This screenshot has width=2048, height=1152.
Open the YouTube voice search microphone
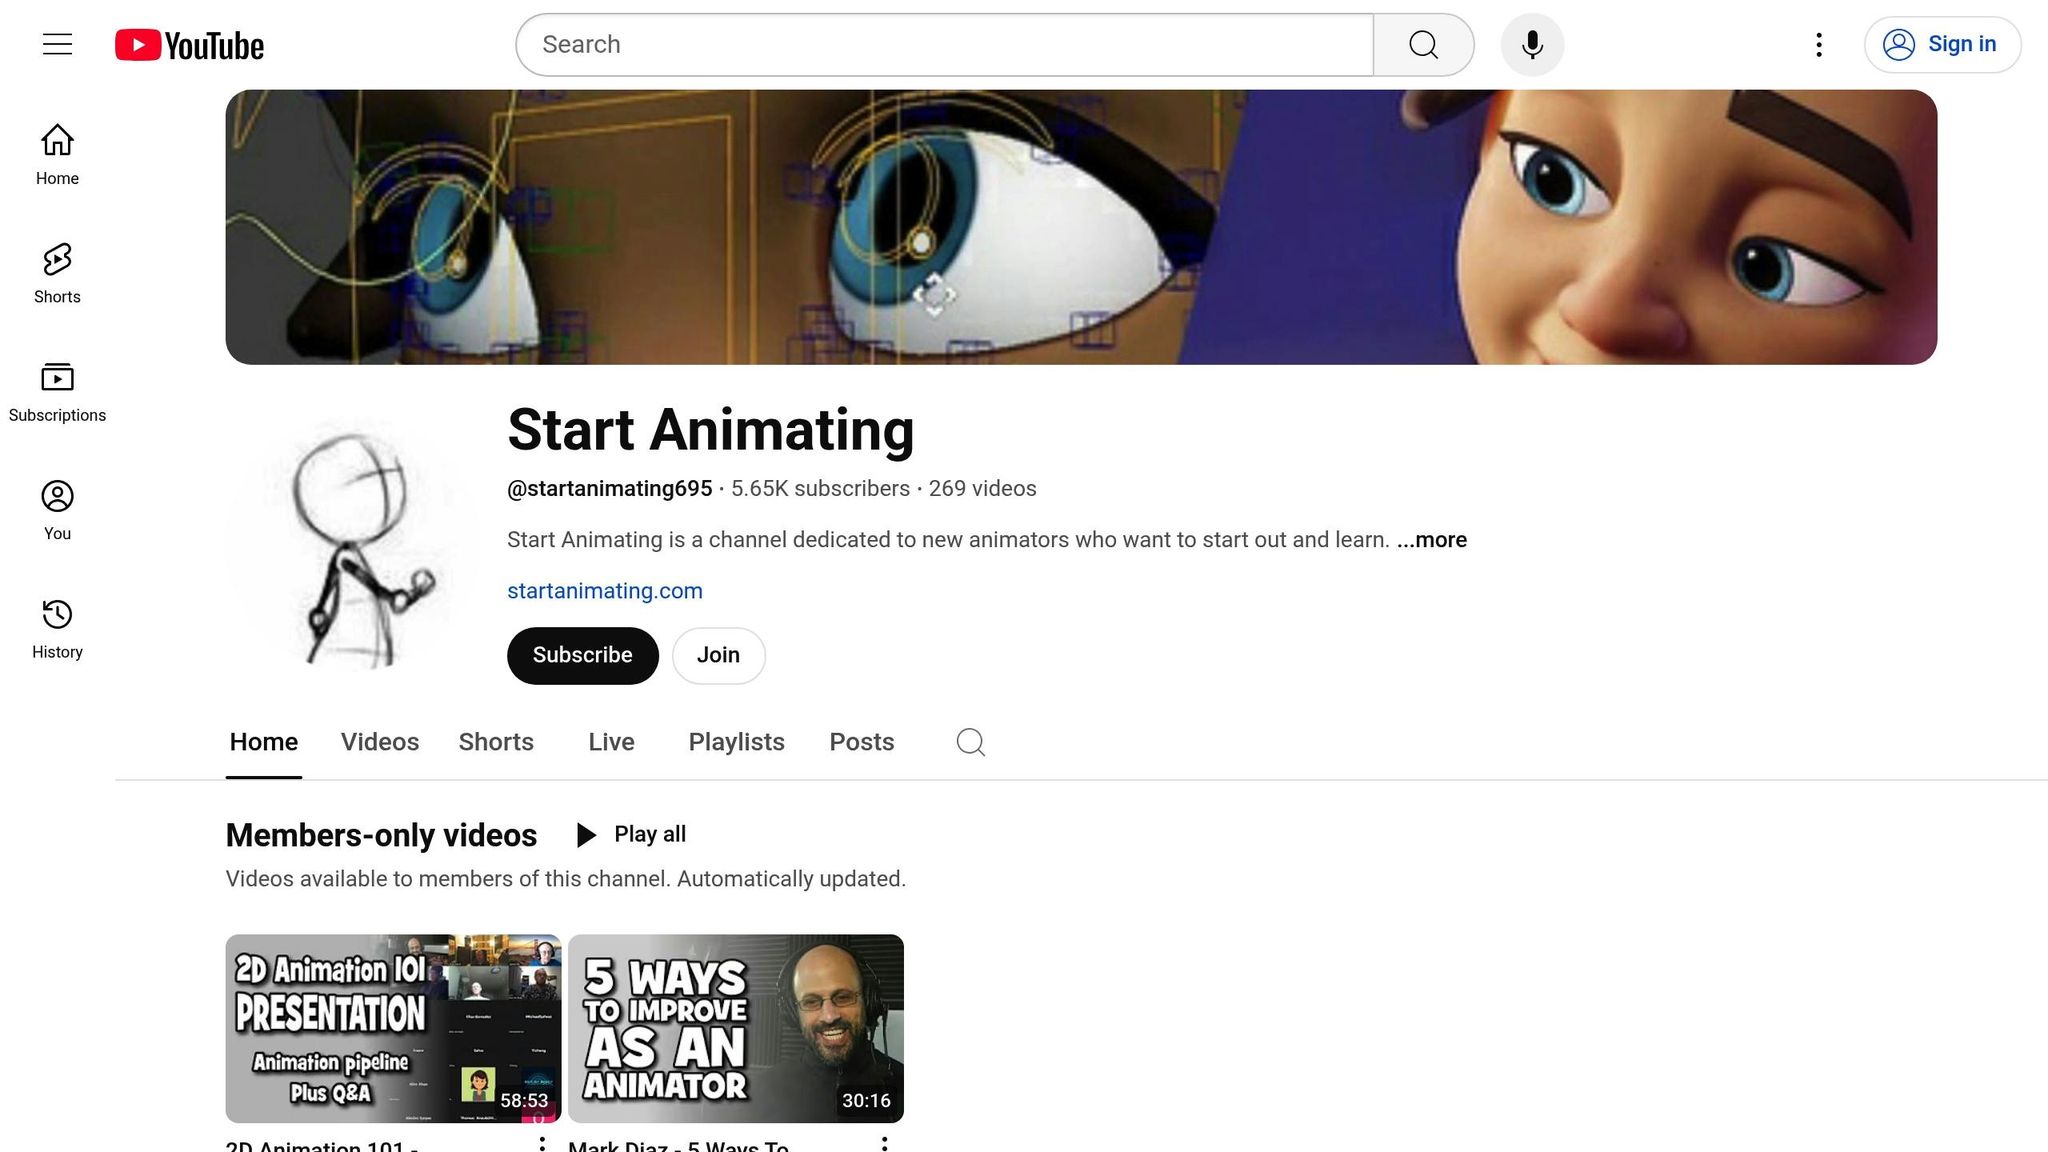[x=1532, y=44]
